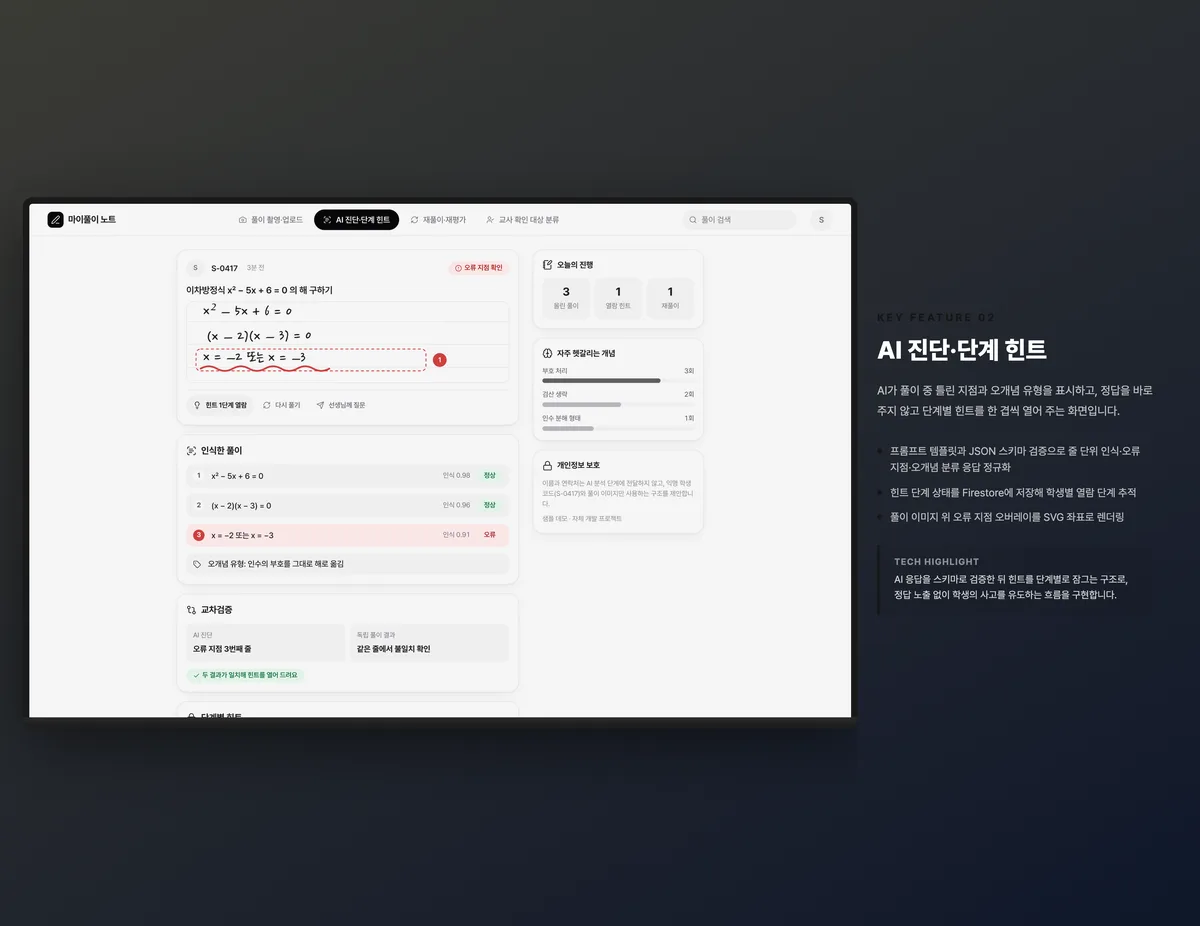Click the 풀이 검색 search field
Screen dimensions: 1200x926
point(739,219)
